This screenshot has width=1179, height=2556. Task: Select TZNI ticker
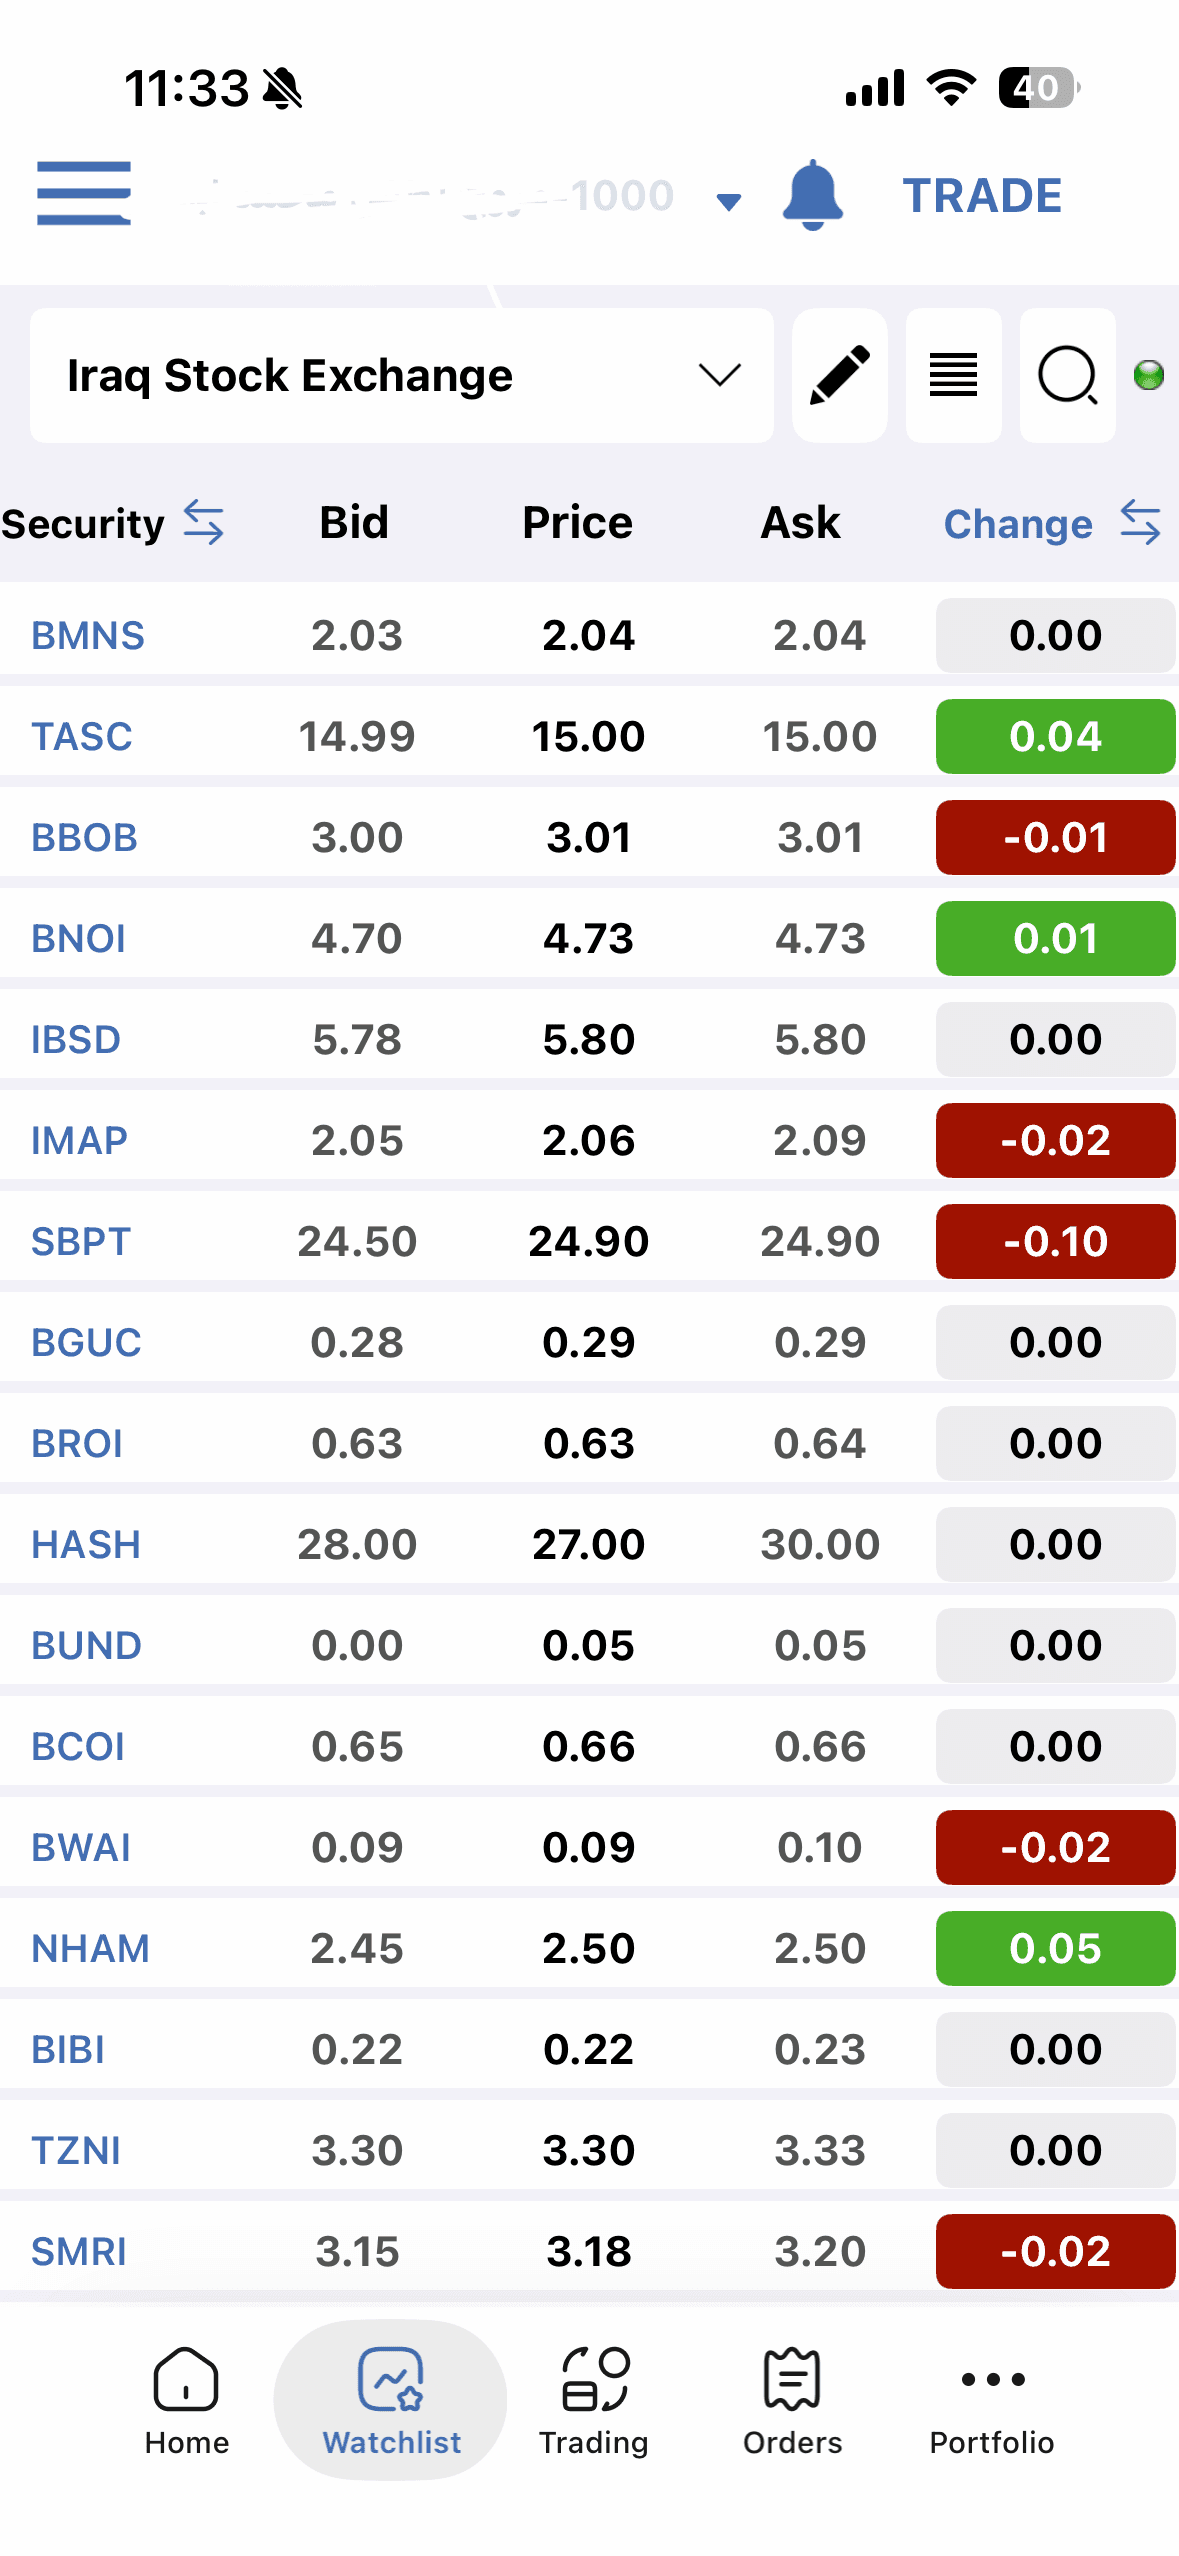pyautogui.click(x=76, y=2150)
